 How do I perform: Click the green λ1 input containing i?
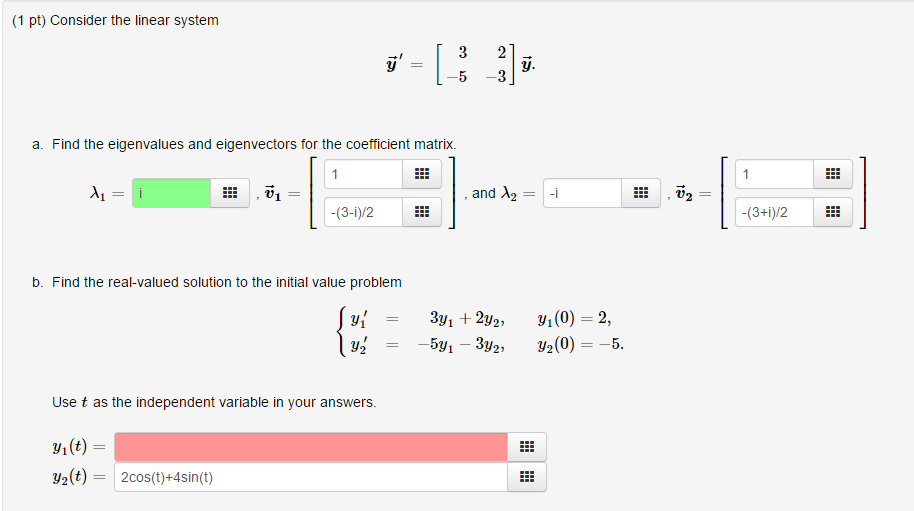point(171,193)
